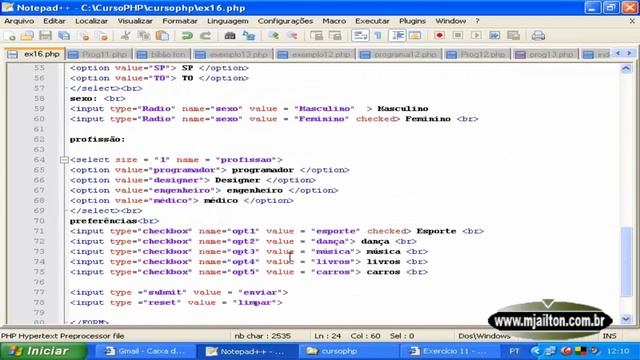Click the Redo arrow icon
Viewport: 640px width, 360px height.
tap(206, 36)
